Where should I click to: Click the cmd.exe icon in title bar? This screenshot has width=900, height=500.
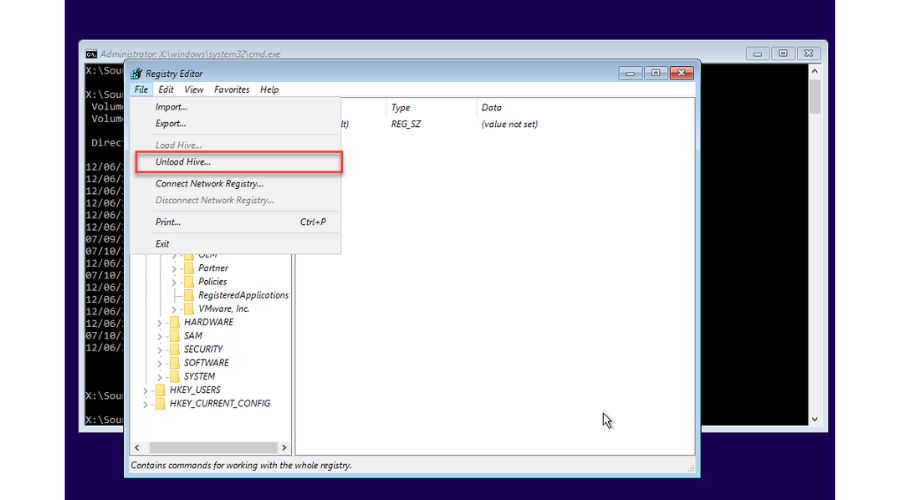coord(91,53)
